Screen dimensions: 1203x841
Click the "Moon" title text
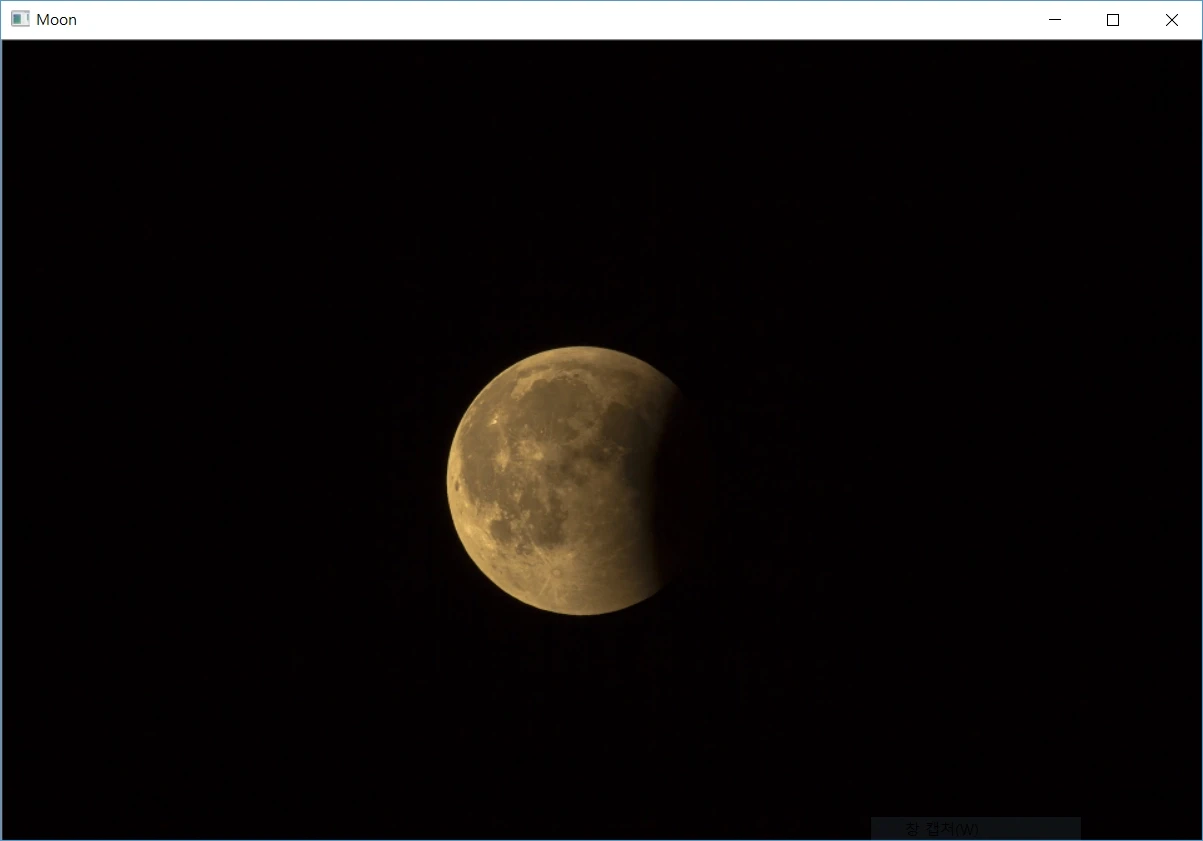(56, 20)
